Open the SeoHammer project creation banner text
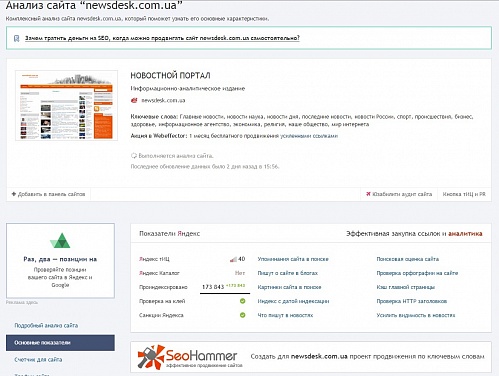499x376 pixels. coord(367,357)
